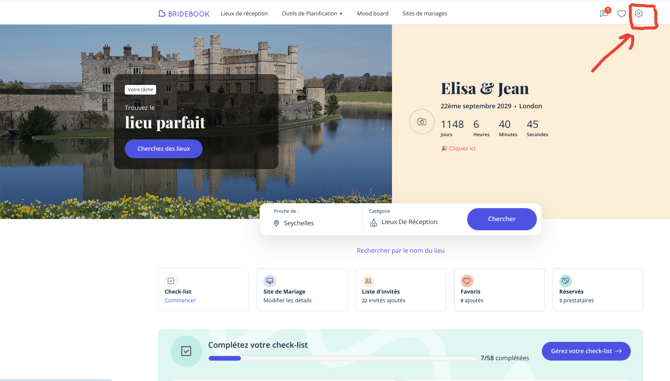Open Lieux de réception menu
This screenshot has width=670, height=381.
(244, 14)
